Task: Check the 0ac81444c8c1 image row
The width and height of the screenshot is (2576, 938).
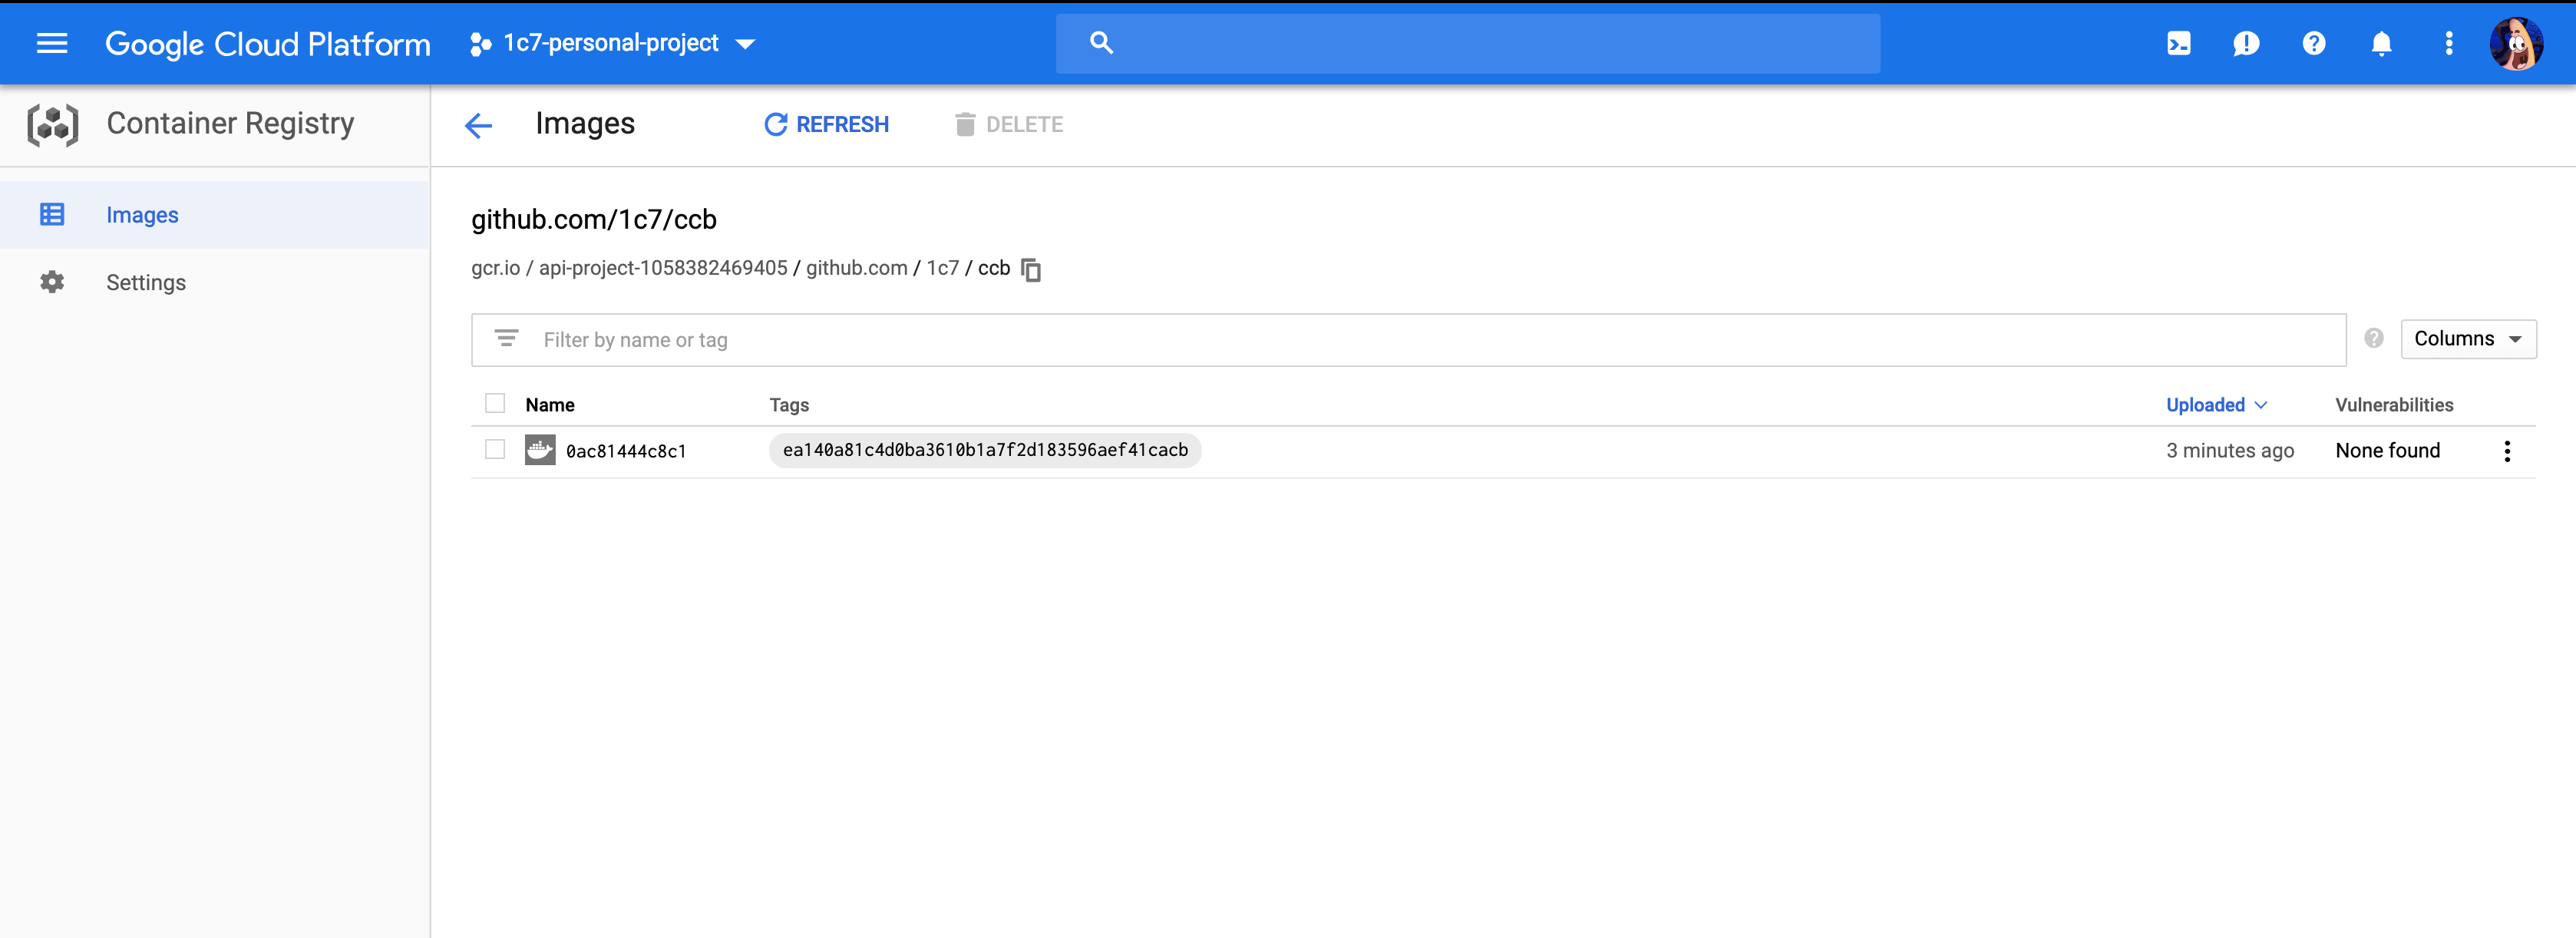Action: pyautogui.click(x=495, y=450)
